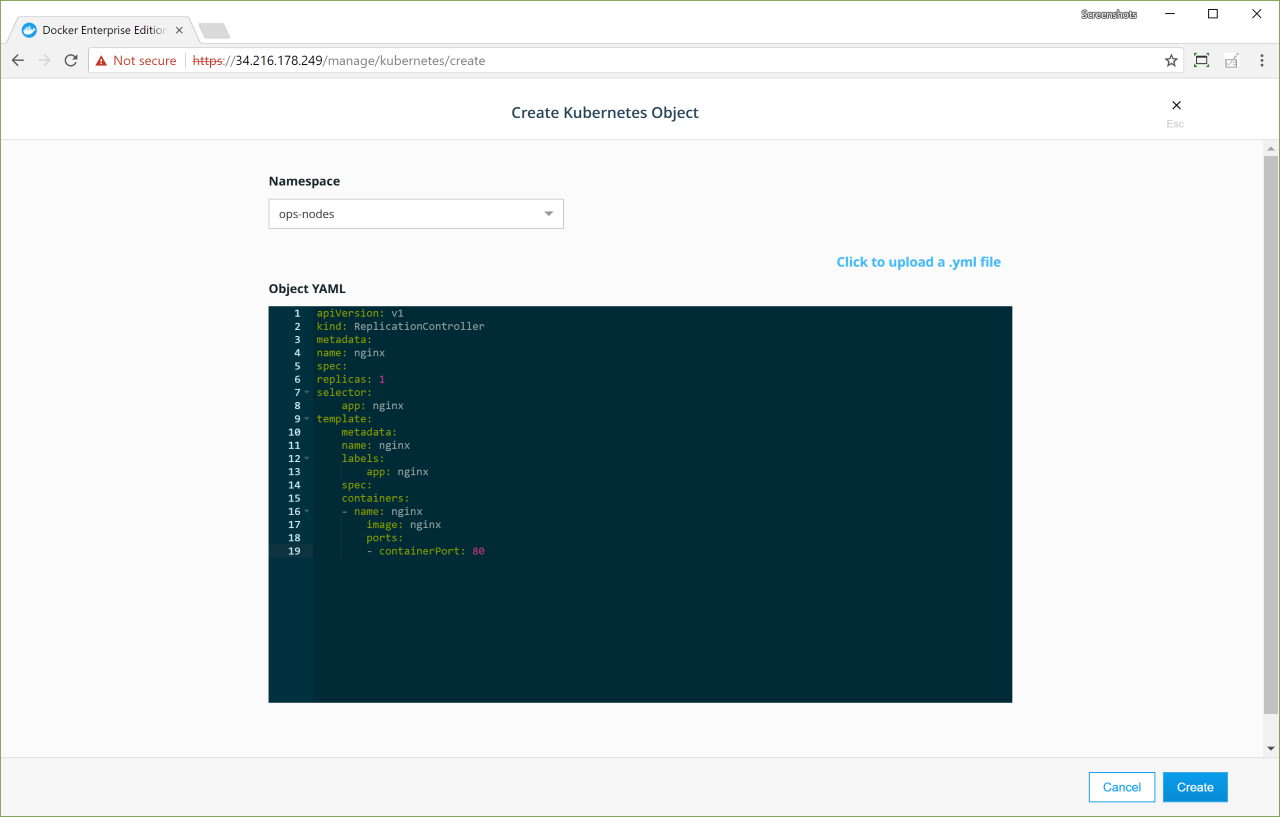
Task: Bookmark this page with the star icon
Action: (1171, 61)
